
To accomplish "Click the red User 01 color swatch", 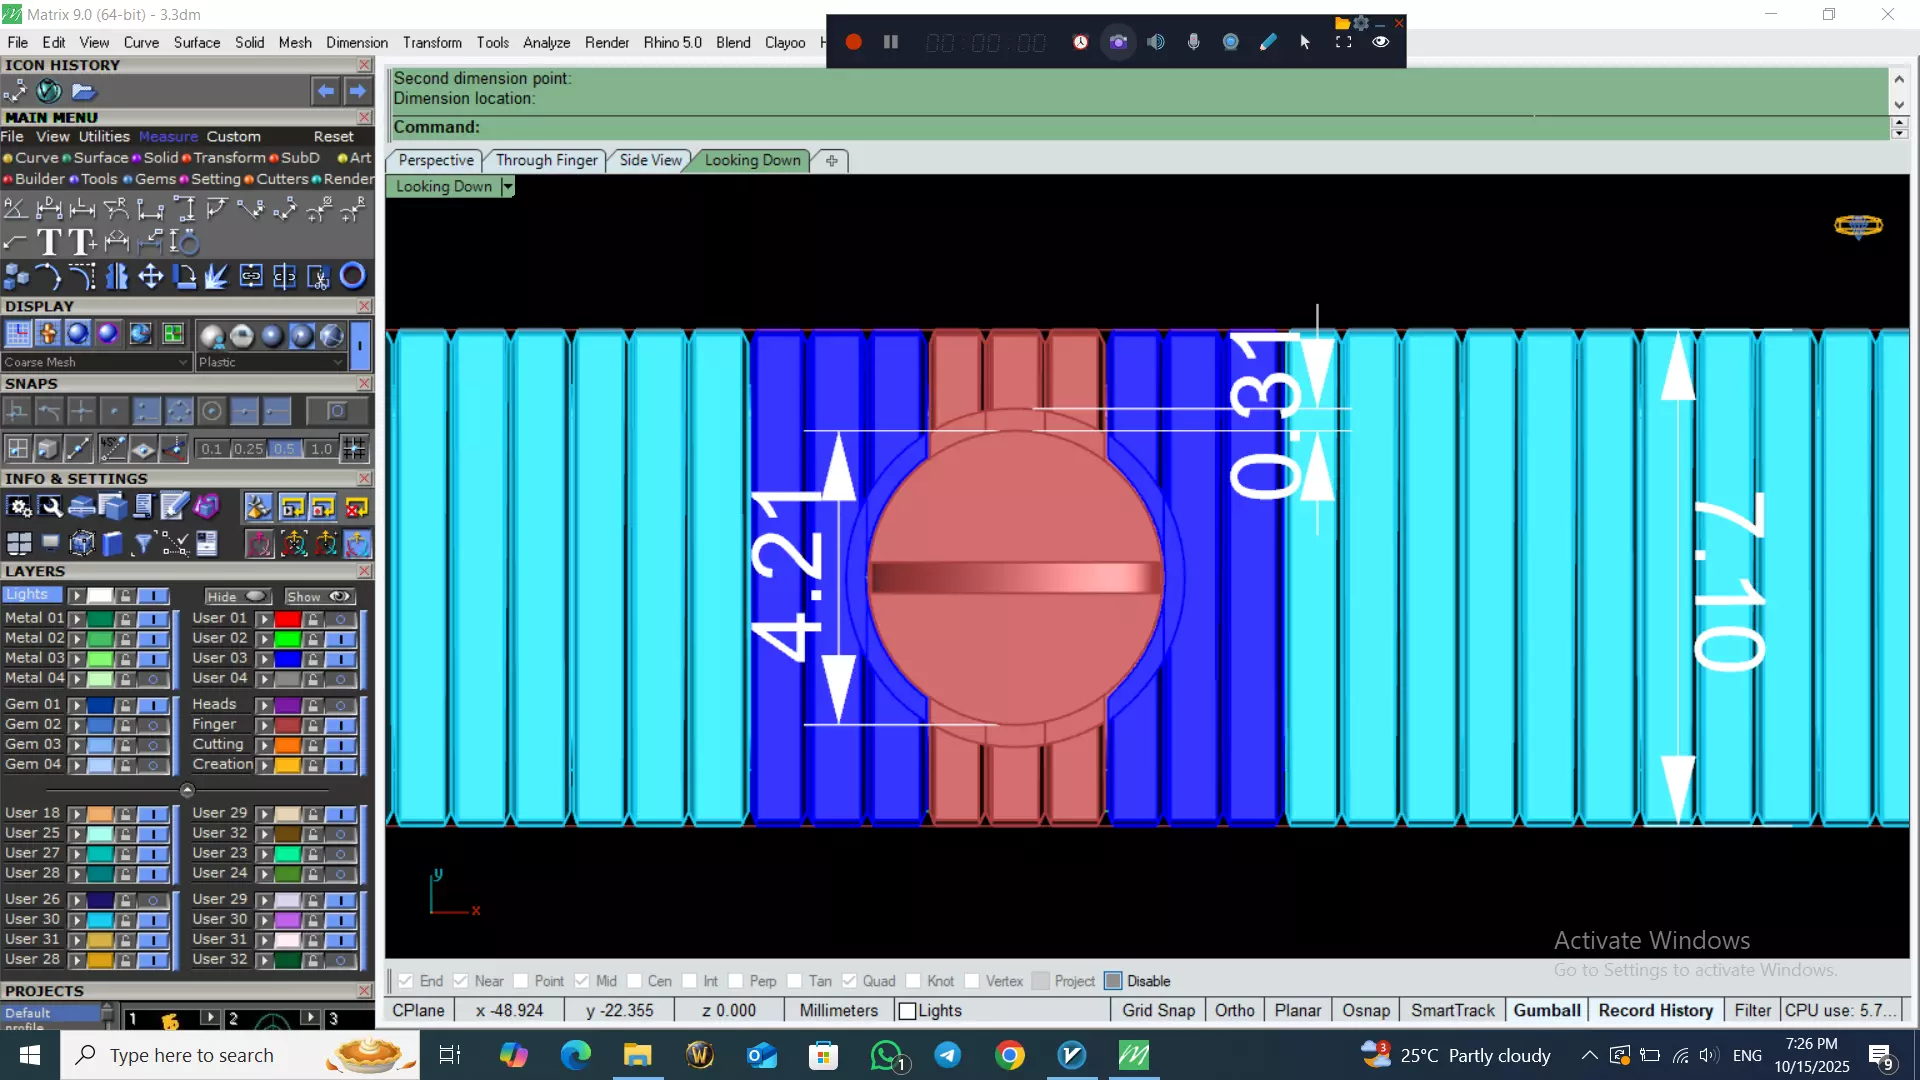I will coord(288,619).
